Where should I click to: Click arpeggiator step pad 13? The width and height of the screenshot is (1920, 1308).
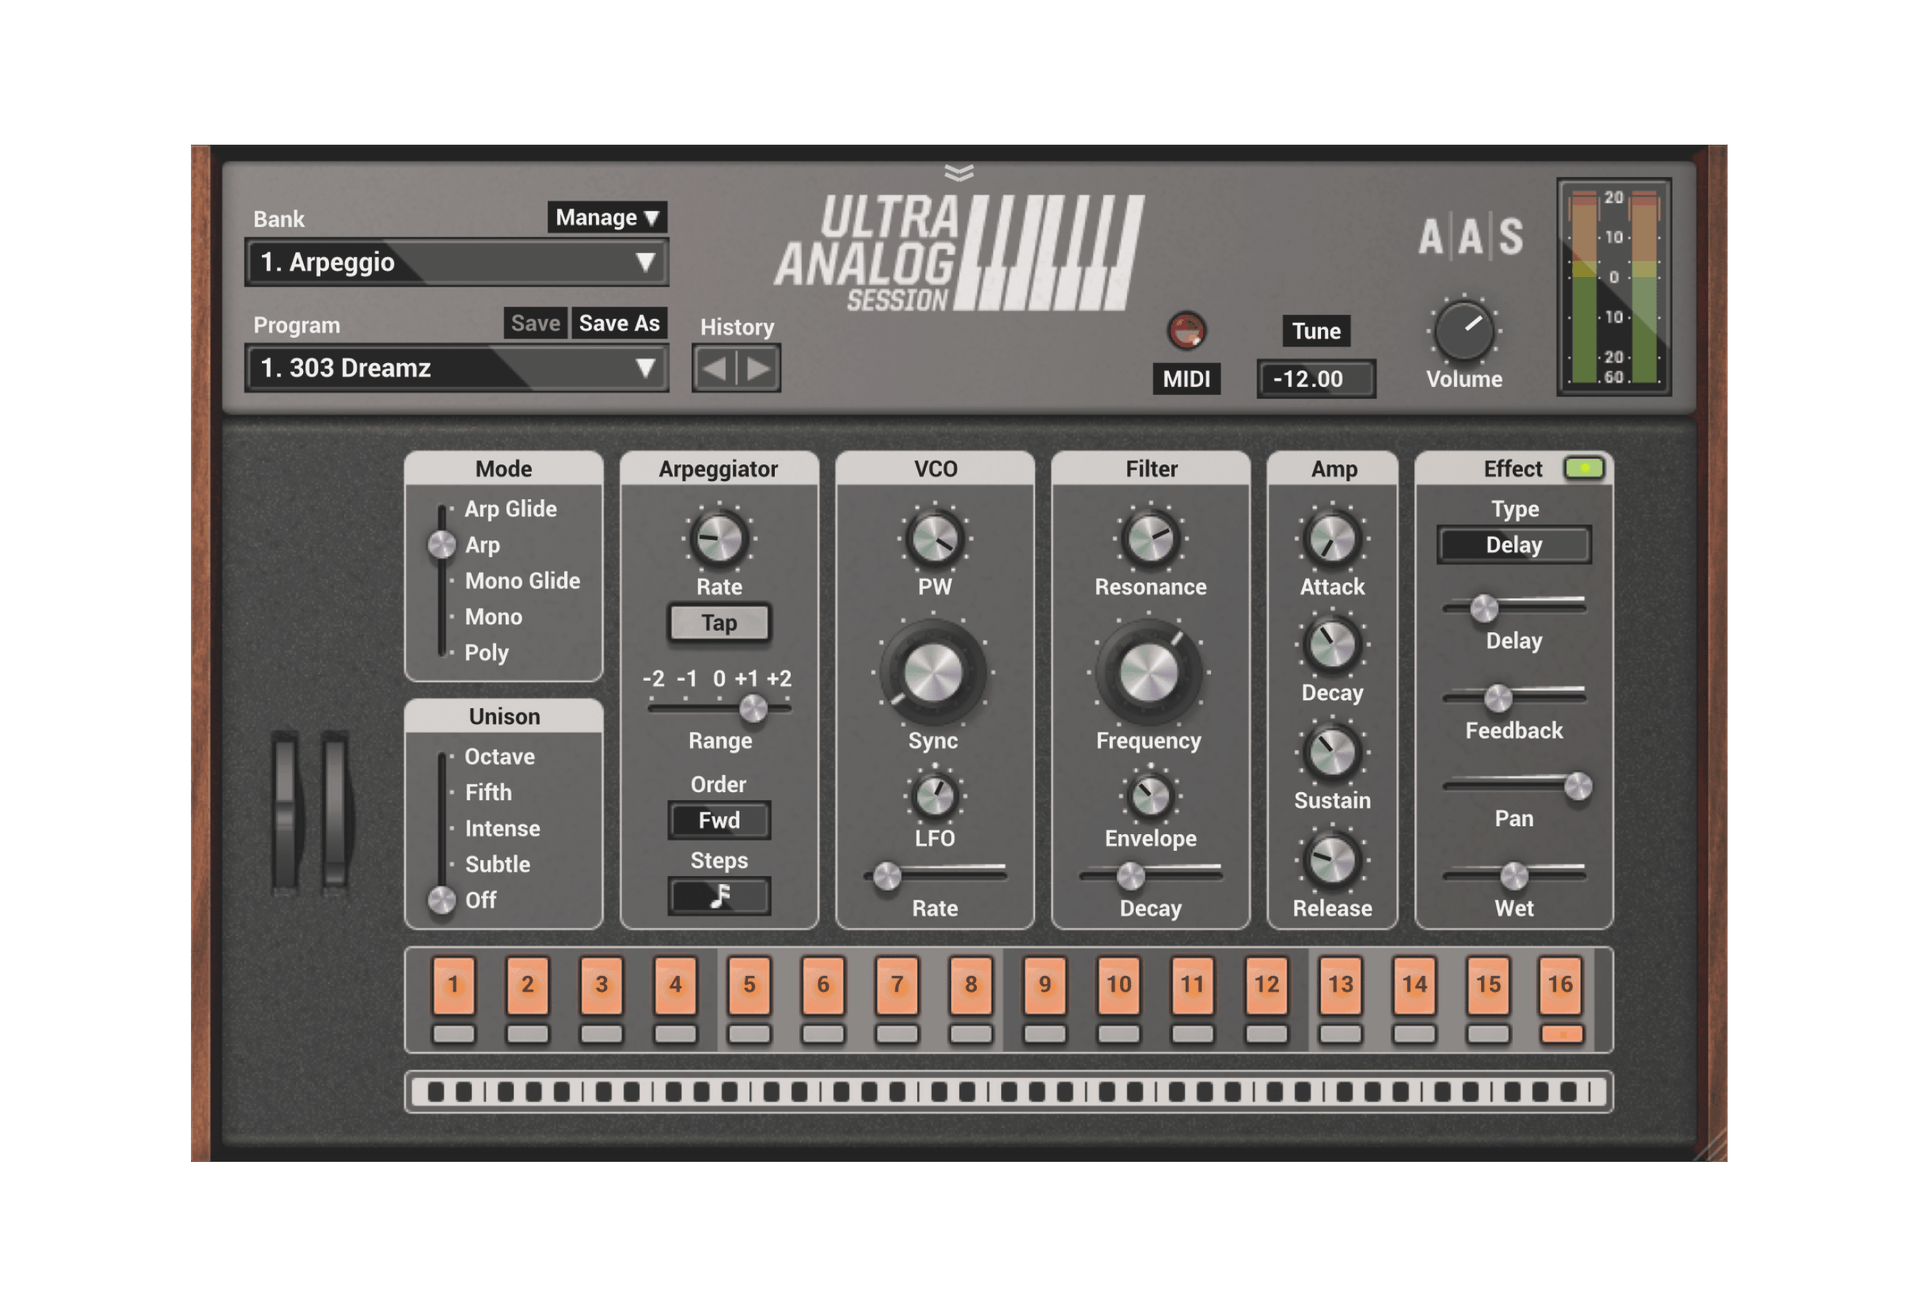[x=1340, y=985]
